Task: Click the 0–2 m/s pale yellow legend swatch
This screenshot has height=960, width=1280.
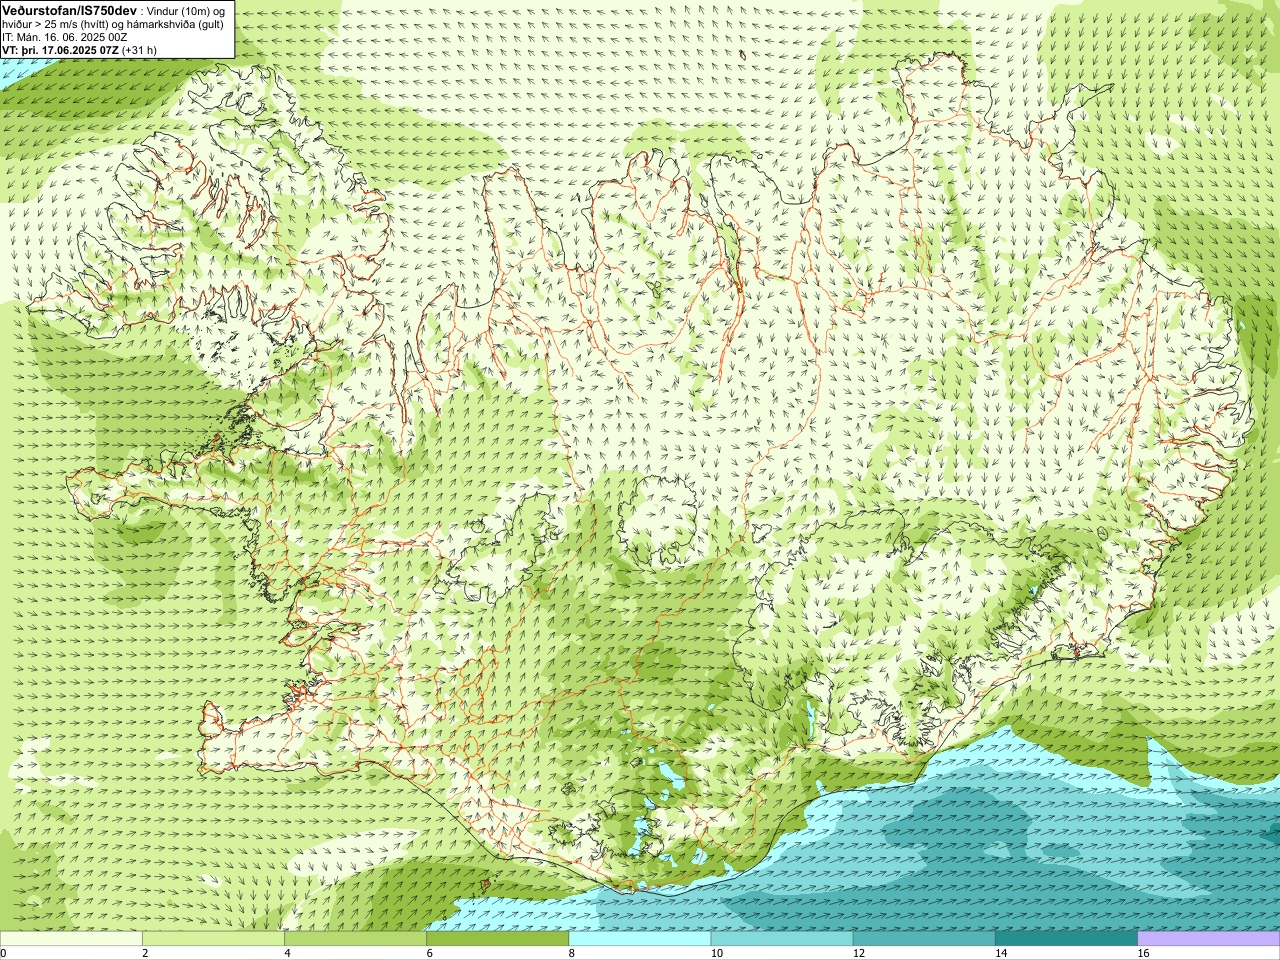Action: click(x=71, y=939)
